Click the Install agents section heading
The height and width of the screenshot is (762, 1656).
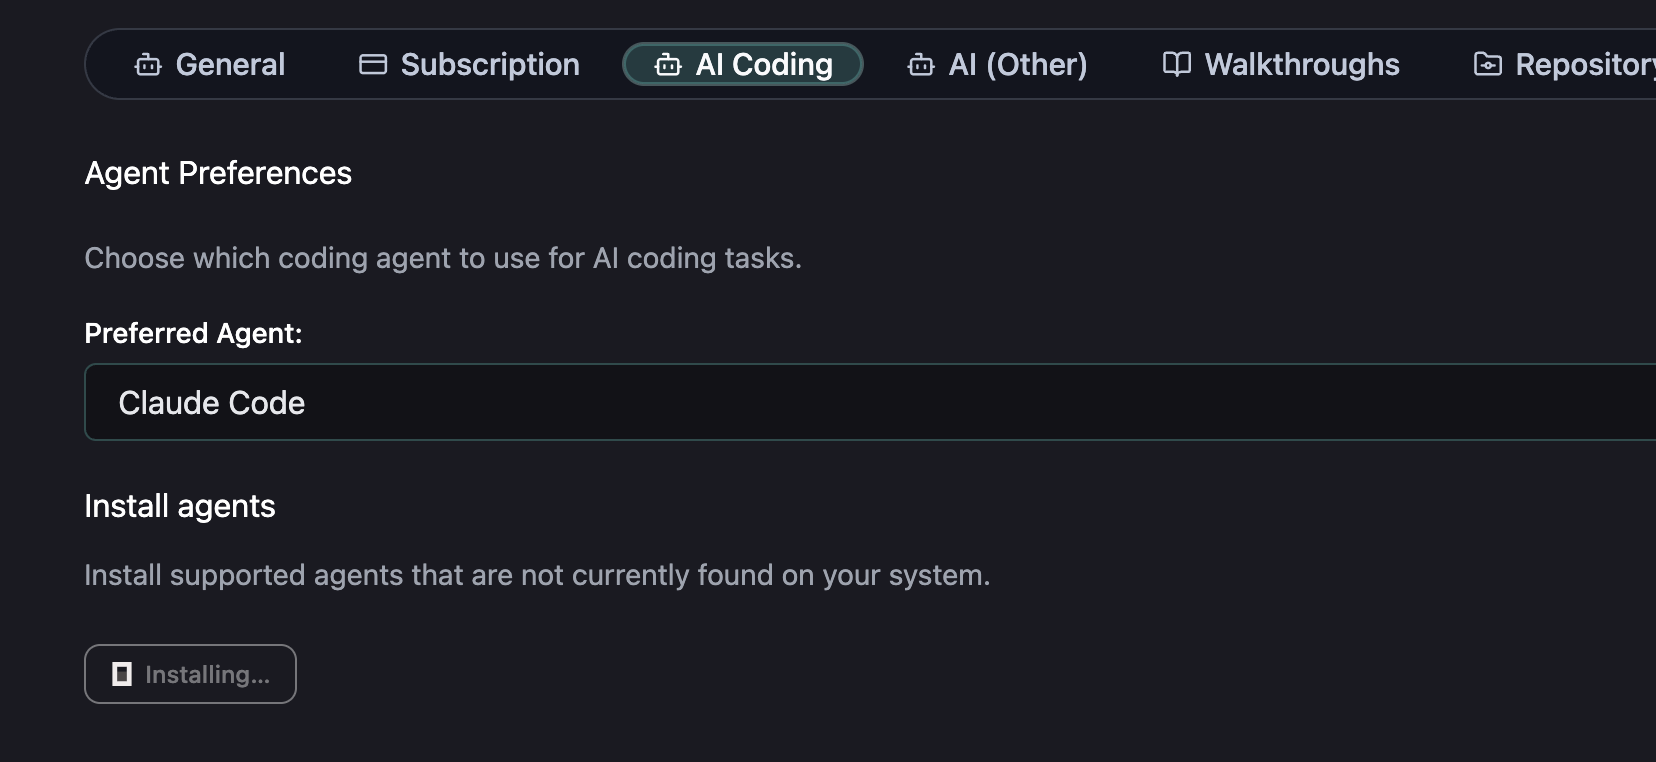point(179,506)
